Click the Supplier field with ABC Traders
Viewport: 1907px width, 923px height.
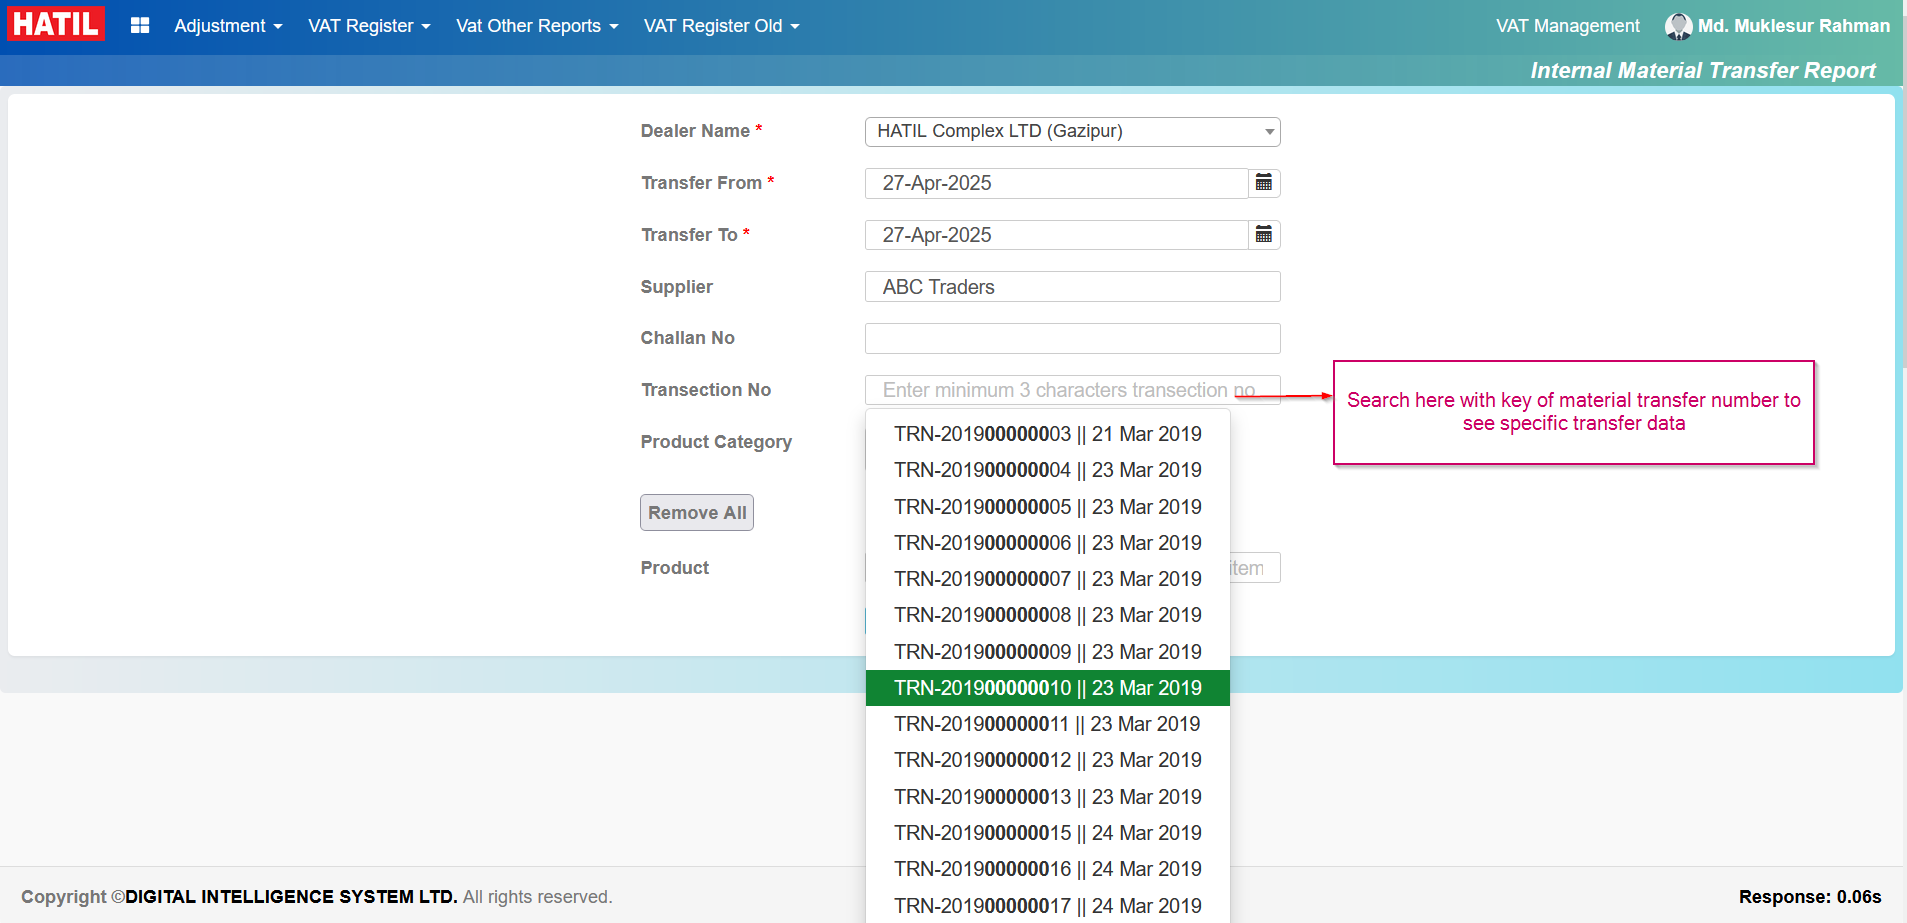click(x=1072, y=287)
